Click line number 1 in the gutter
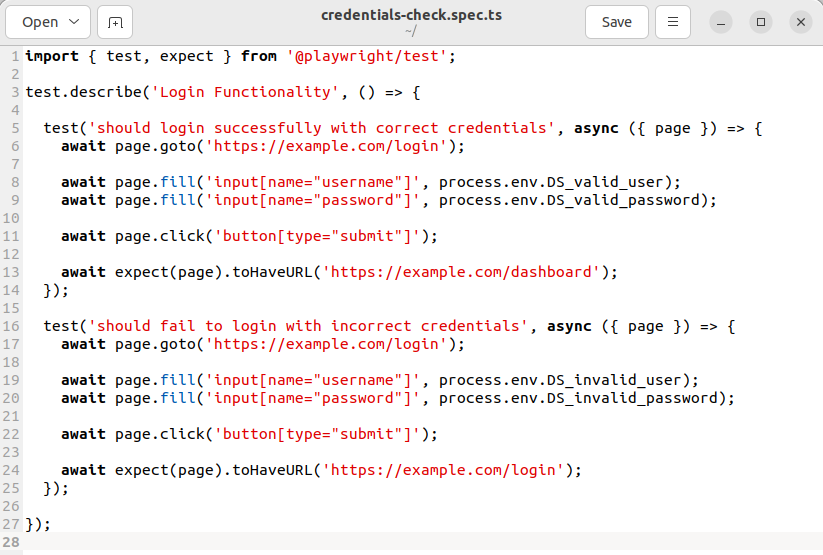 pos(14,56)
